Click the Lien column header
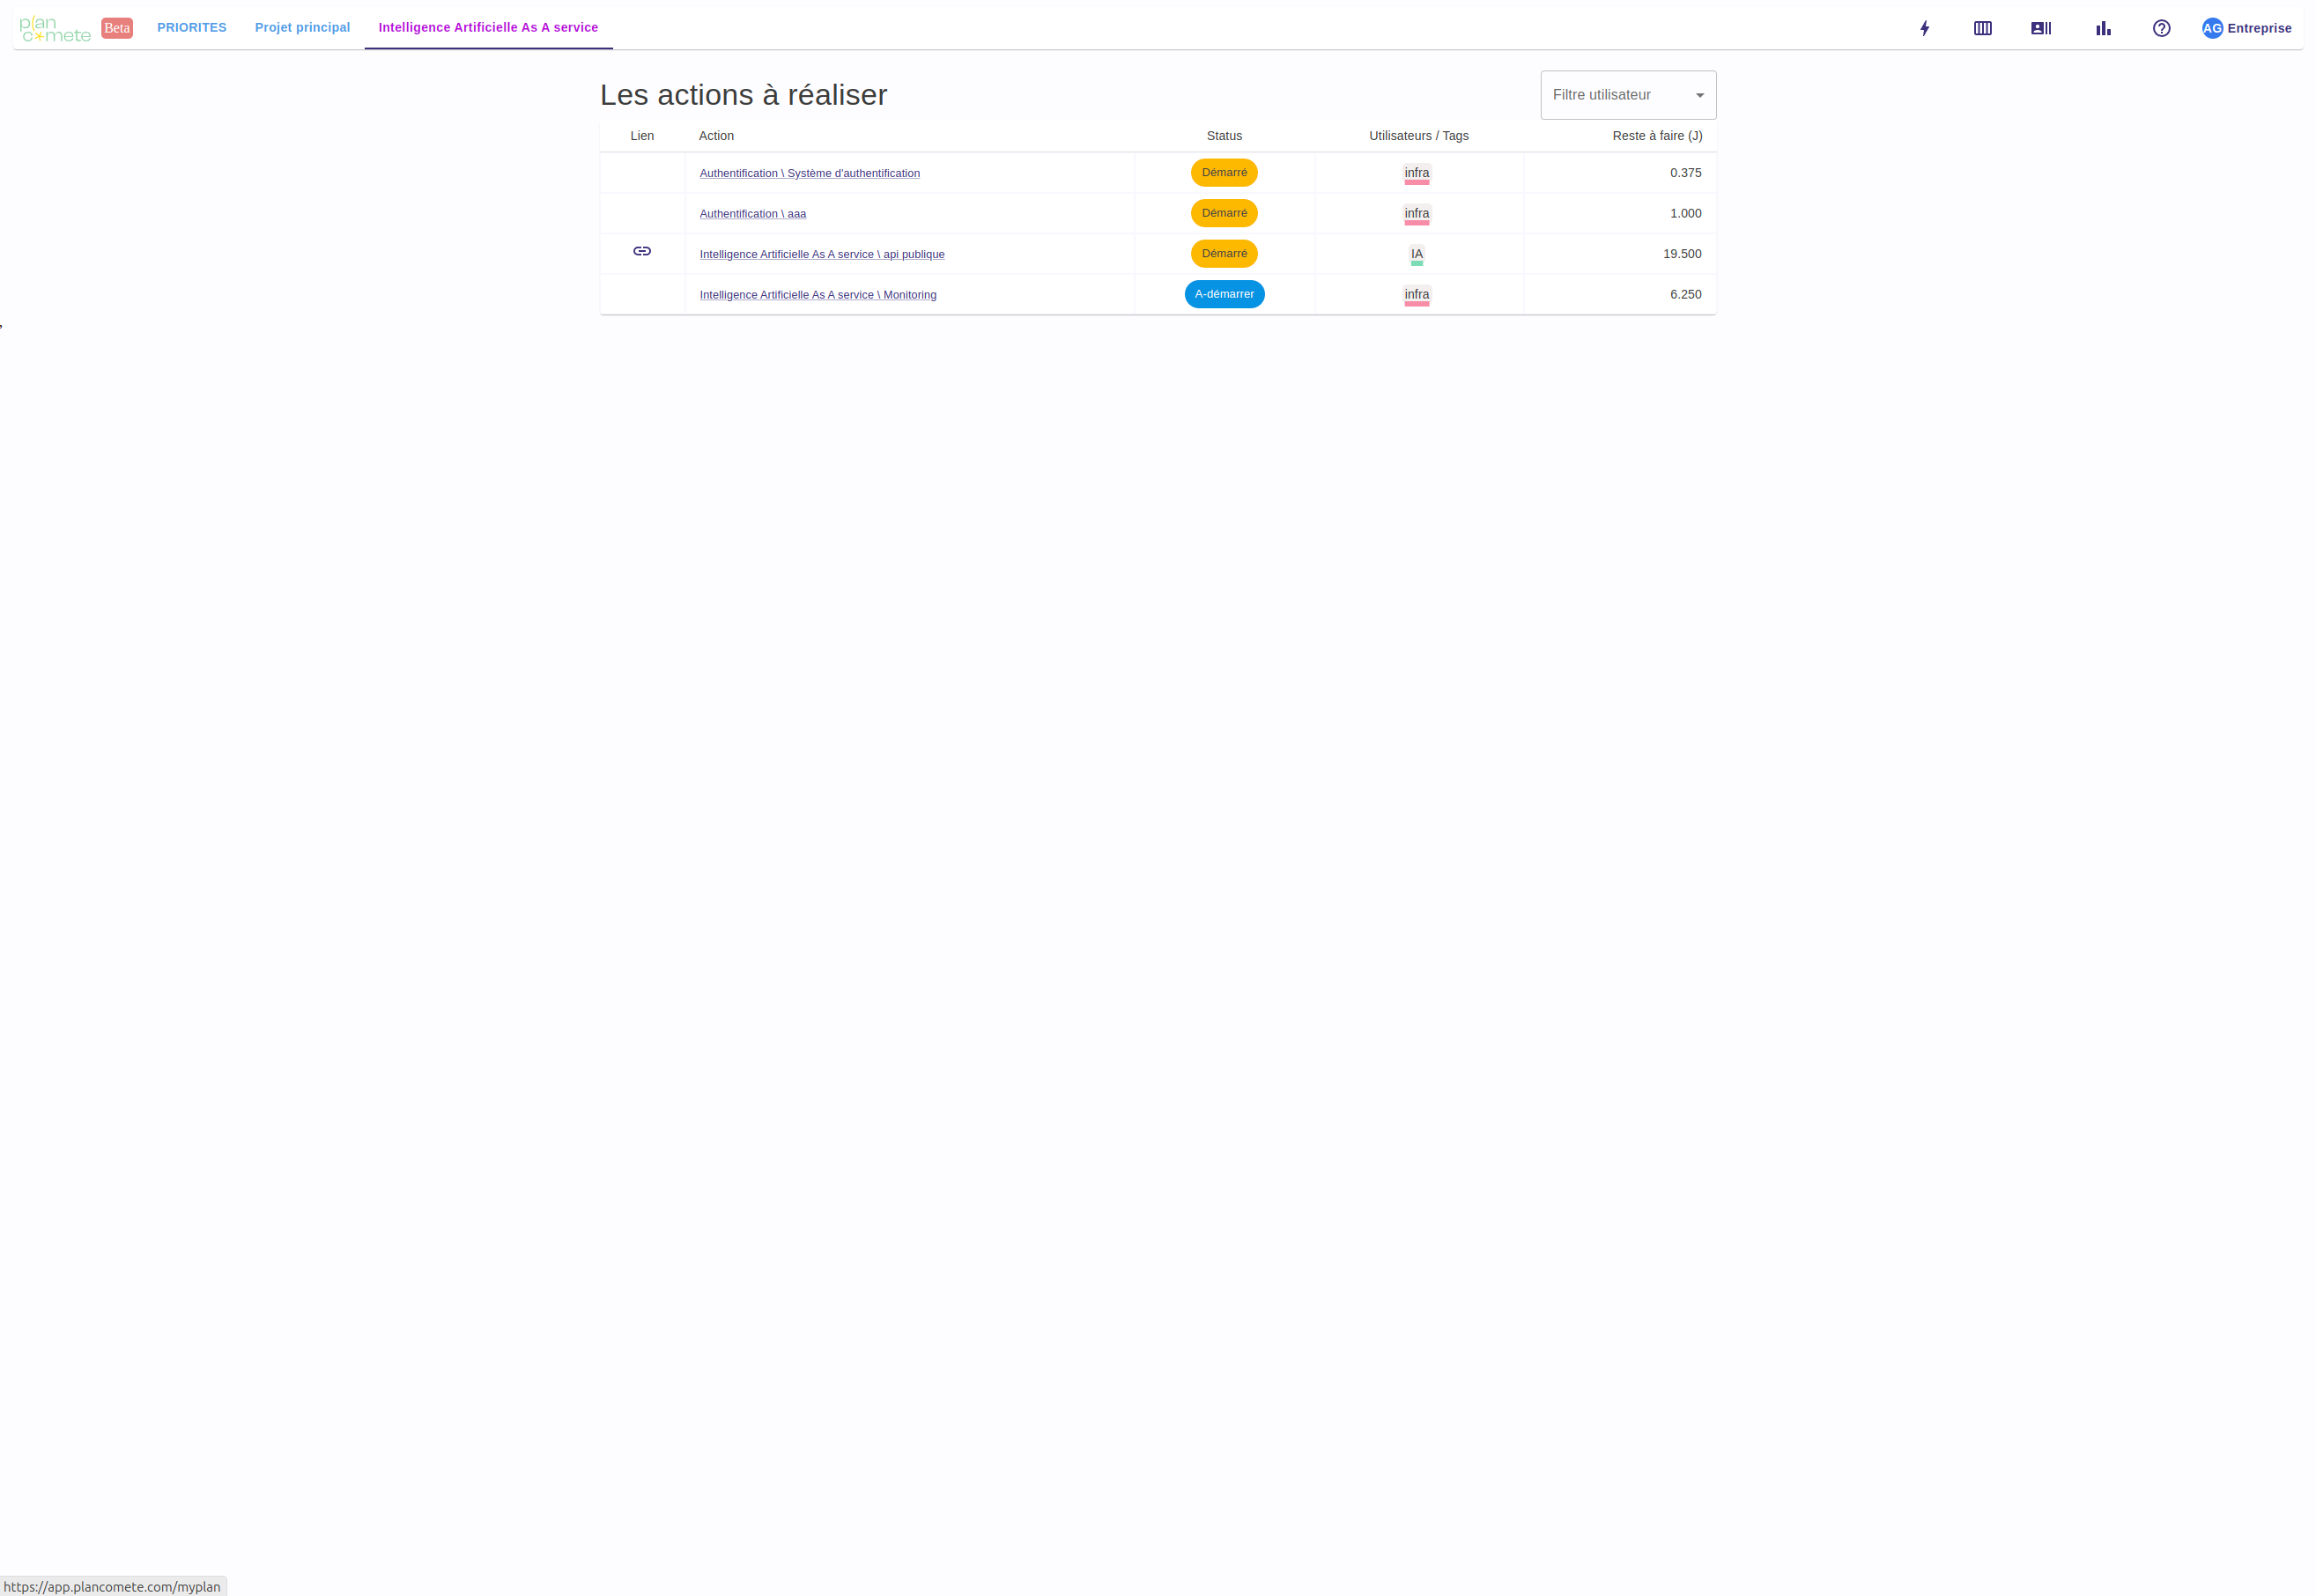 coord(642,136)
